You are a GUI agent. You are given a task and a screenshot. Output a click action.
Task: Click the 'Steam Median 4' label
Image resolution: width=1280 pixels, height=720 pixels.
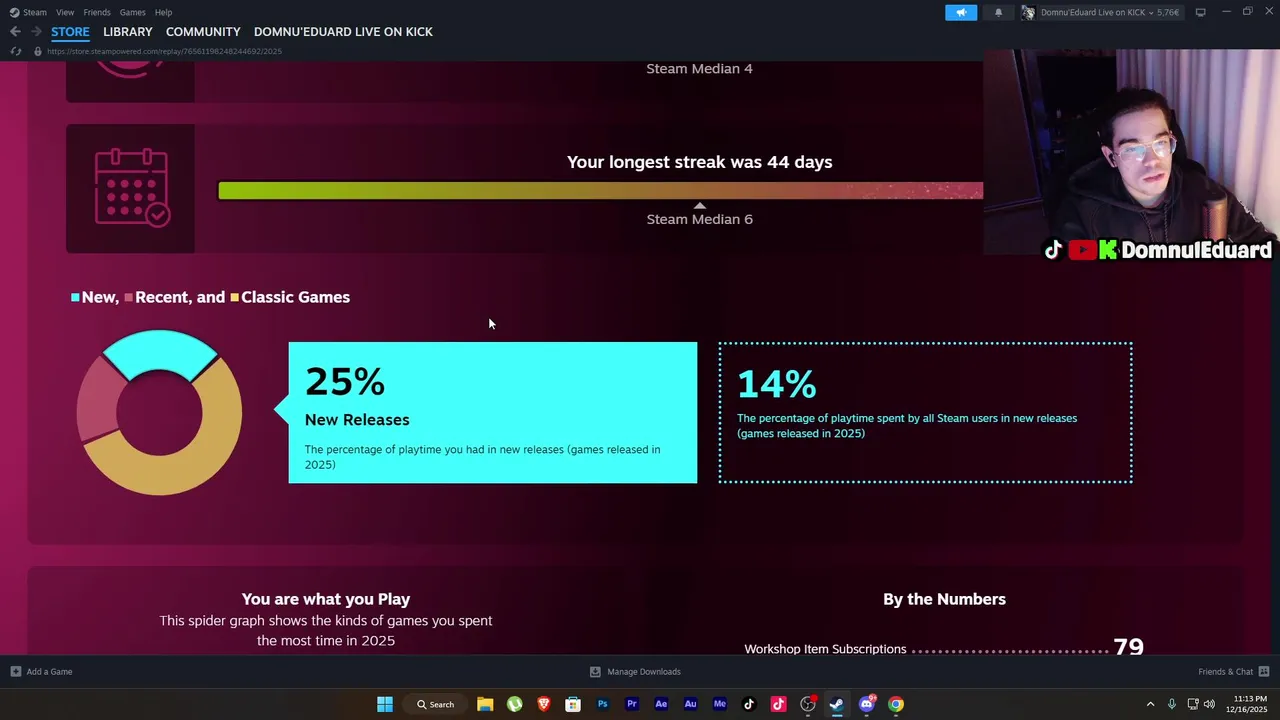(x=699, y=69)
